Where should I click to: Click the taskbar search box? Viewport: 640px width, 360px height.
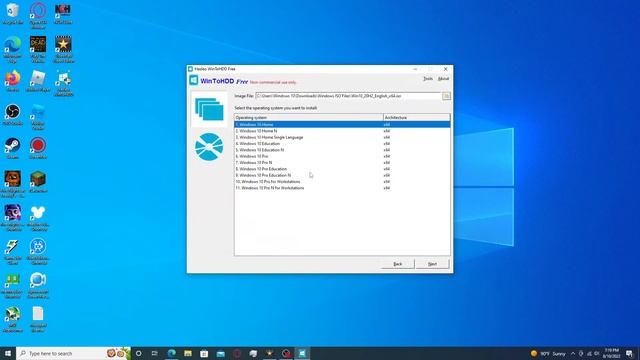73,353
